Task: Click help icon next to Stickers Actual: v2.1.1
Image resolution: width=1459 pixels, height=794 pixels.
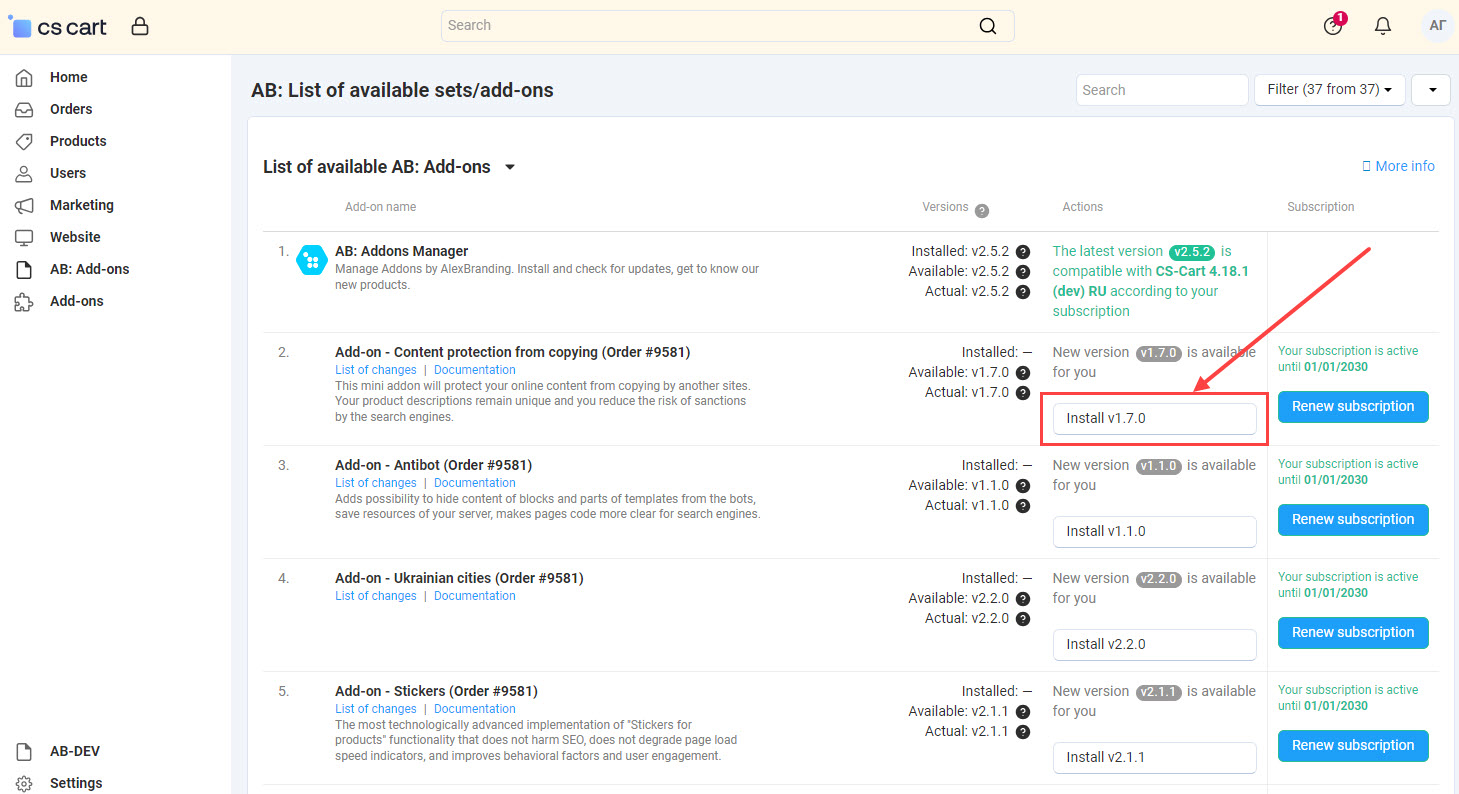Action: [x=1022, y=732]
